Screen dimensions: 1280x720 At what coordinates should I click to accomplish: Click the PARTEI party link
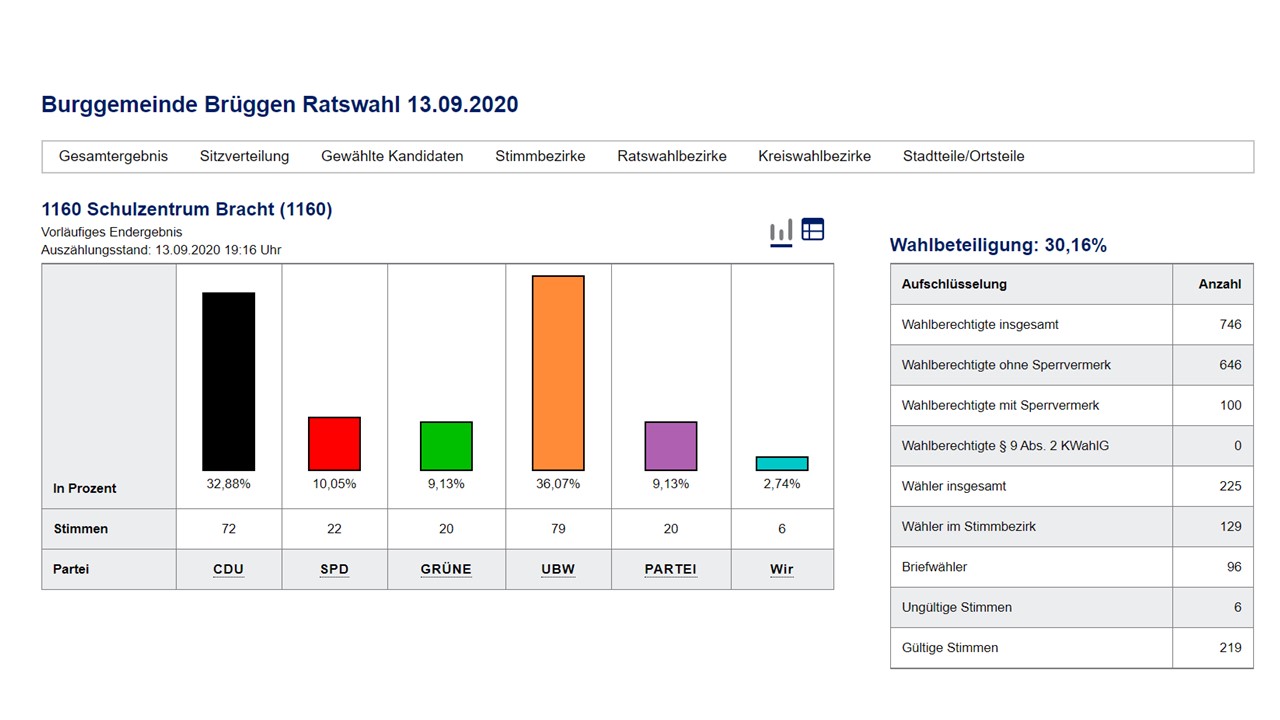click(x=670, y=569)
